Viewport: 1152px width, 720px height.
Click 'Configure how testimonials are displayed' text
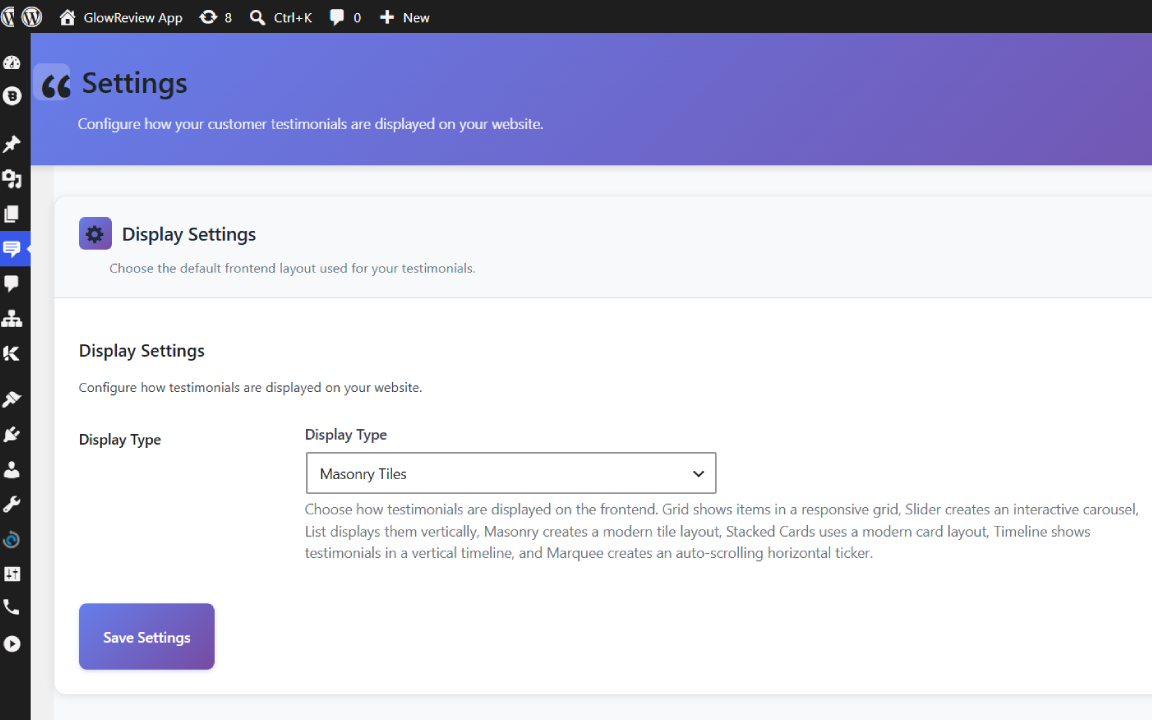tap(251, 387)
